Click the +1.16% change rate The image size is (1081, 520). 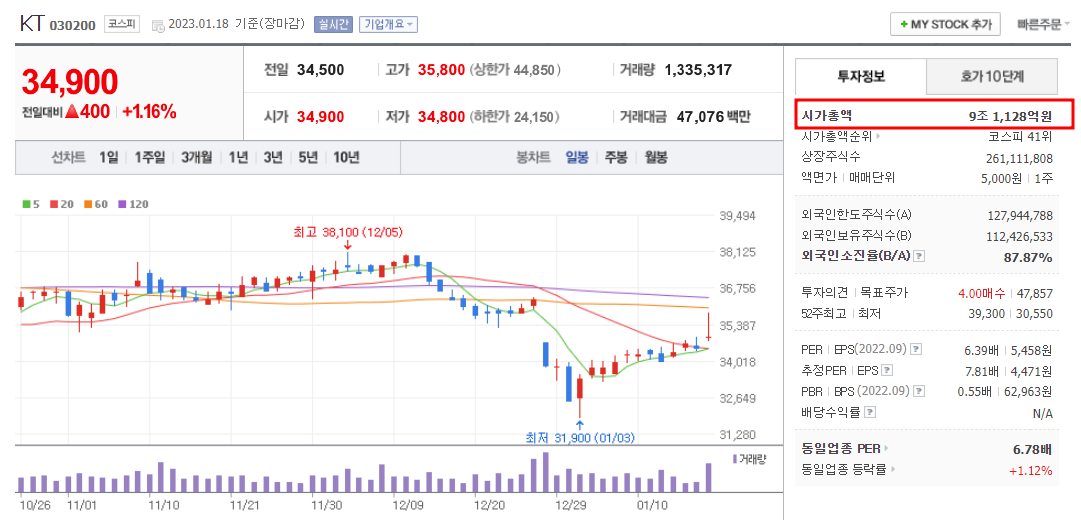(x=150, y=111)
